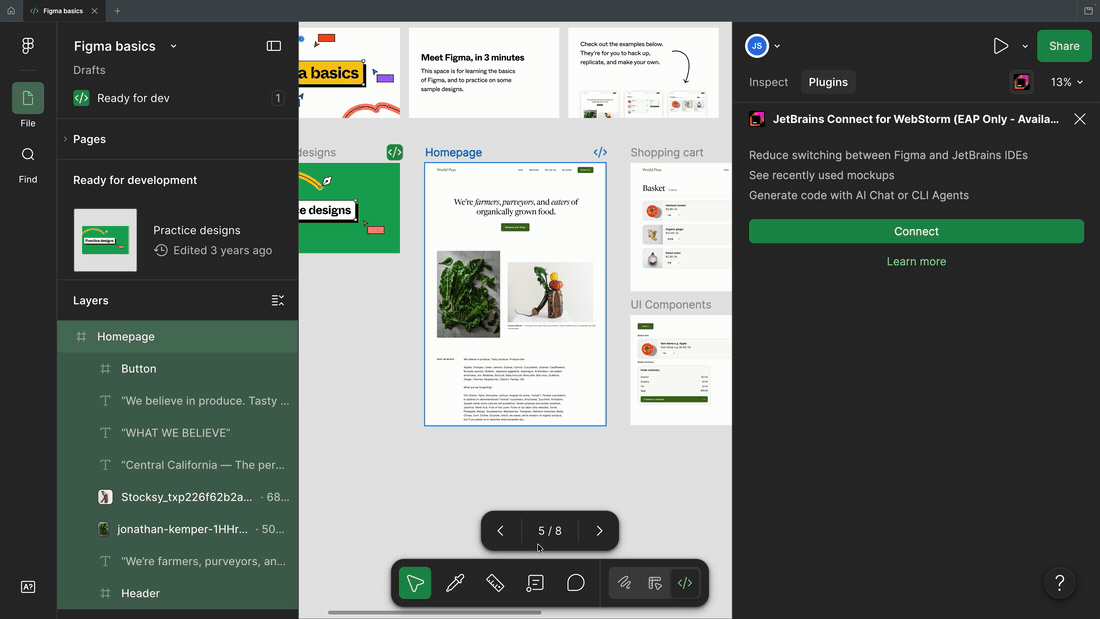The width and height of the screenshot is (1100, 619).
Task: Select the Annotation tool in toolbar
Action: click(535, 583)
